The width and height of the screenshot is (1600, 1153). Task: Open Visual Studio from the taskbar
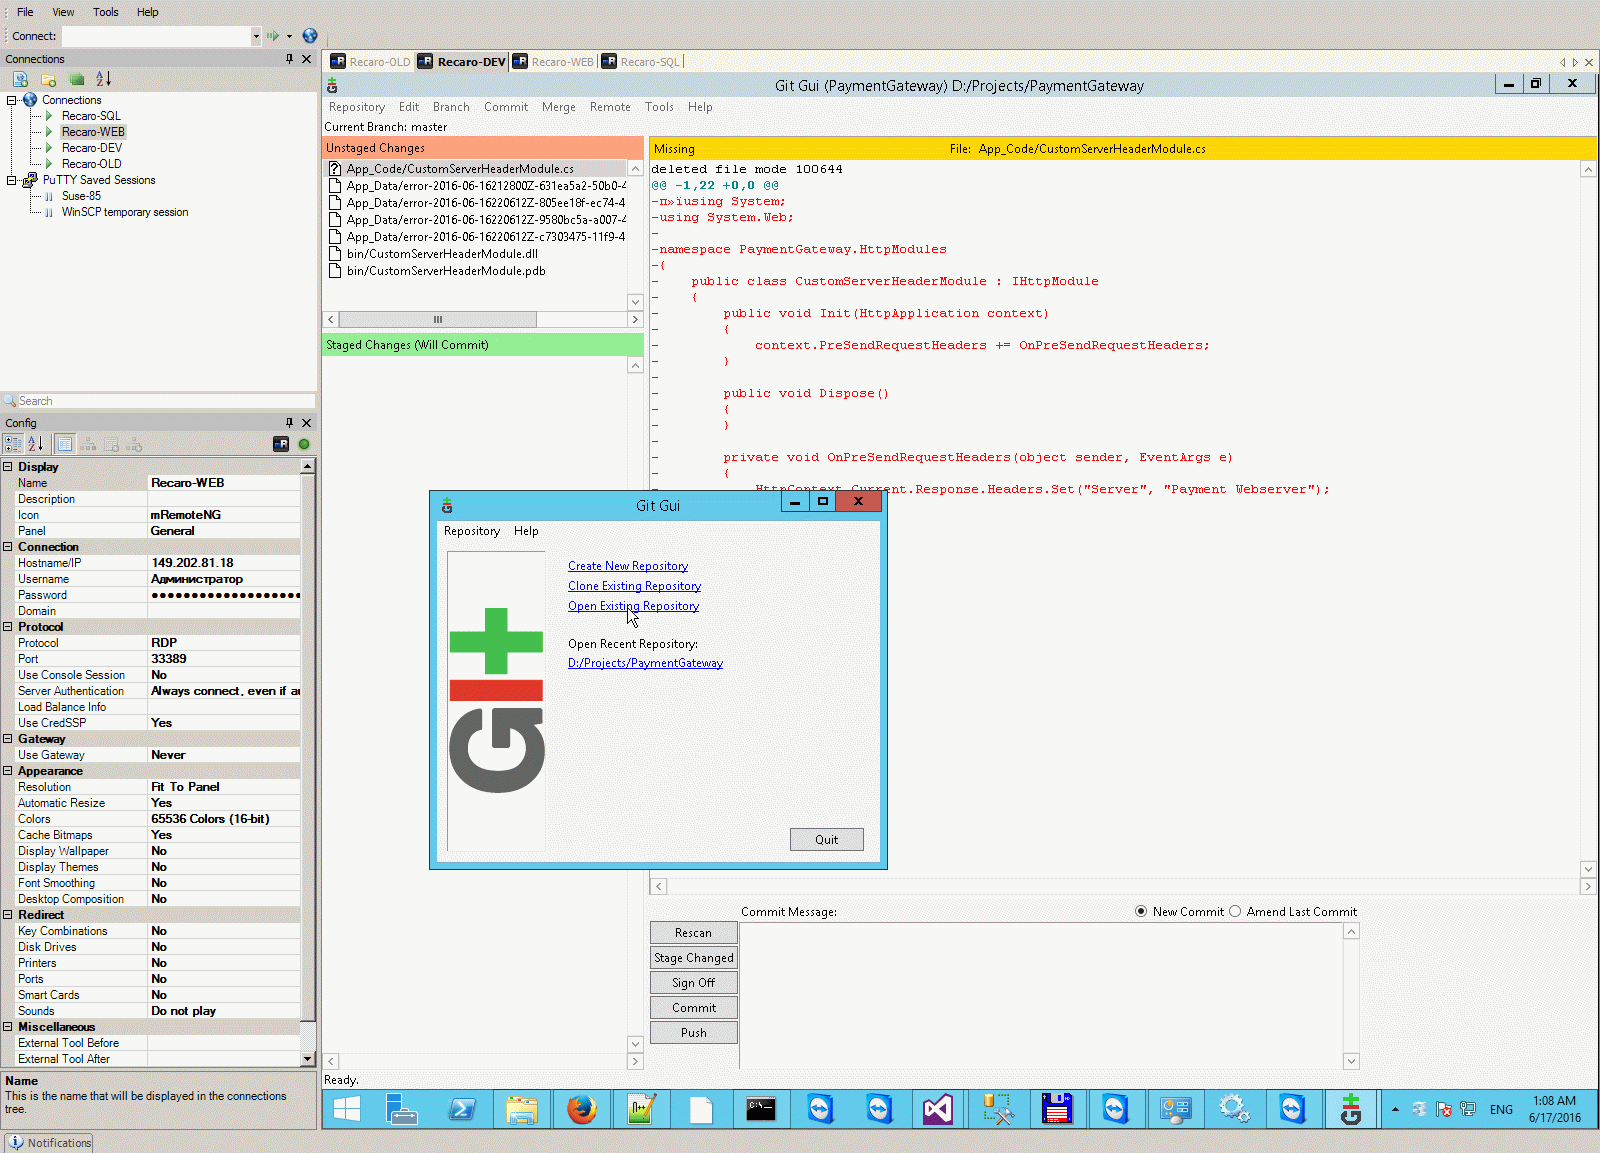[938, 1109]
